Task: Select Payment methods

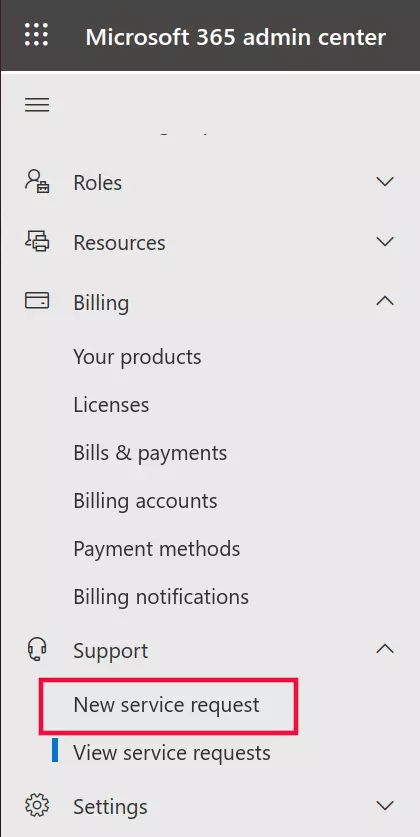Action: click(156, 549)
